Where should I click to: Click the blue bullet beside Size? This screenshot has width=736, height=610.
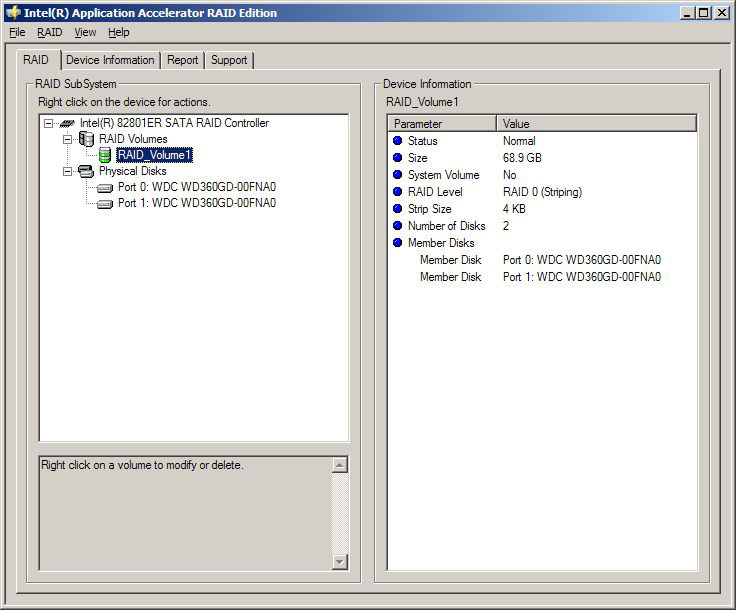click(x=398, y=157)
